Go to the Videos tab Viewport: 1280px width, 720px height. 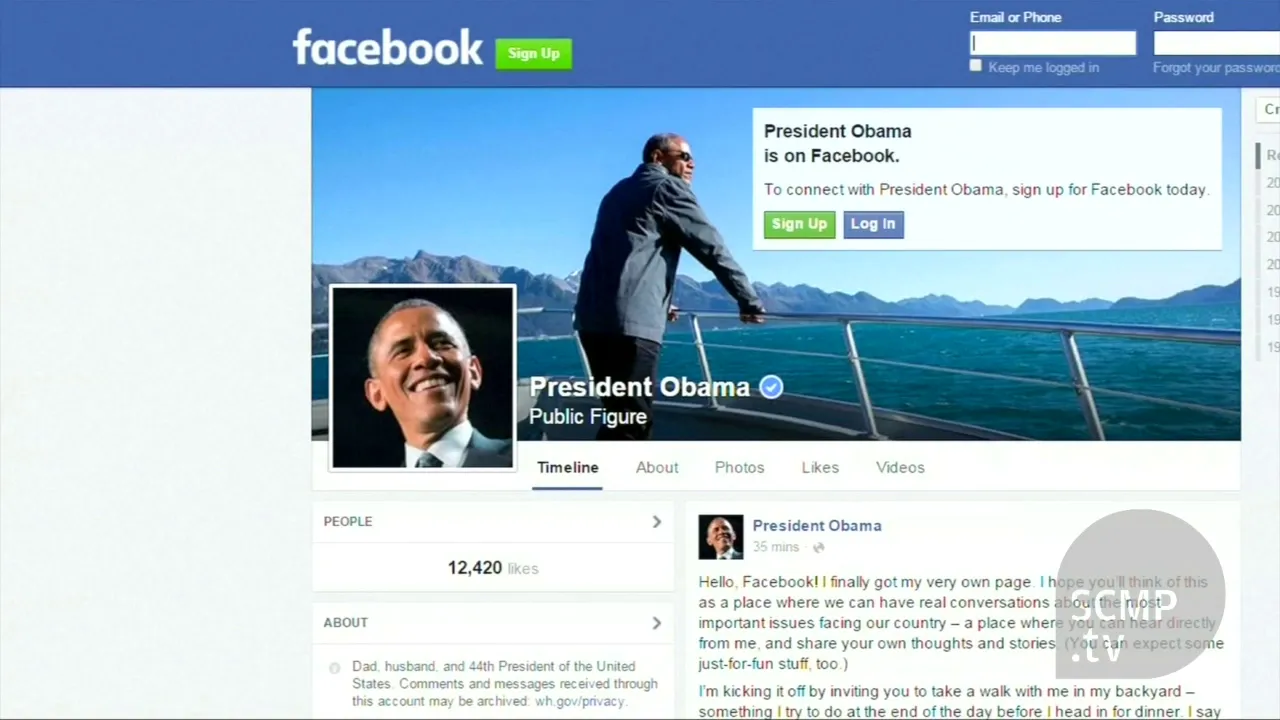pyautogui.click(x=900, y=467)
